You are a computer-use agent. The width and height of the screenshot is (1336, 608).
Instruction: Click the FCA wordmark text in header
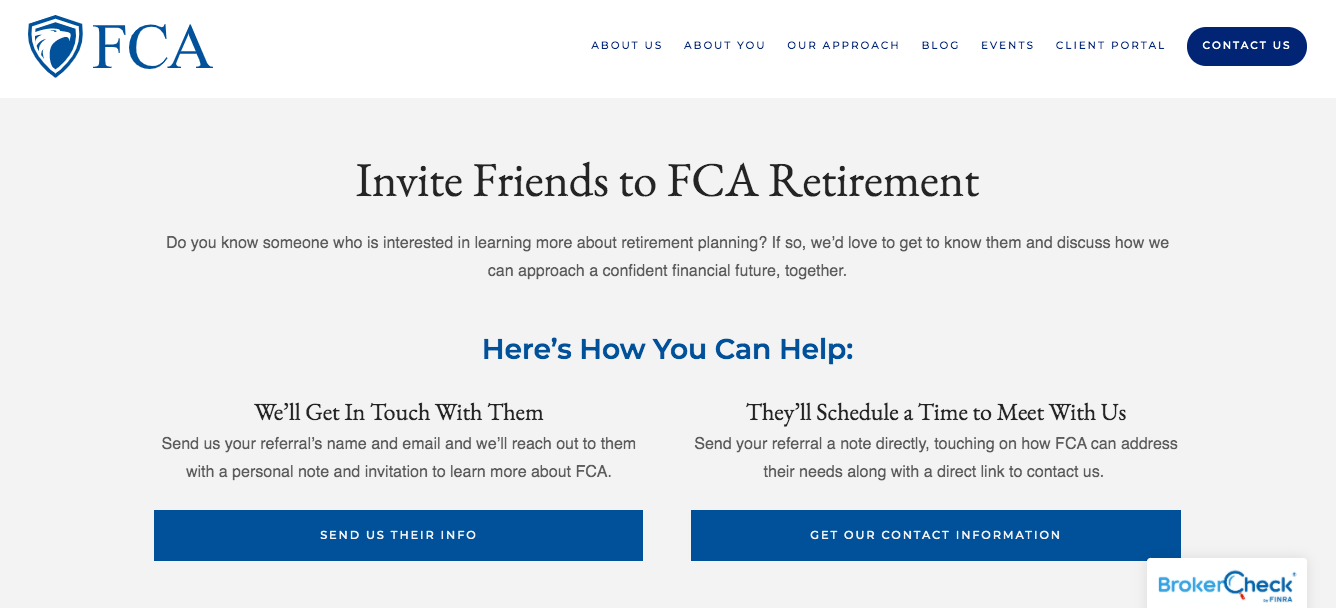[x=153, y=47]
